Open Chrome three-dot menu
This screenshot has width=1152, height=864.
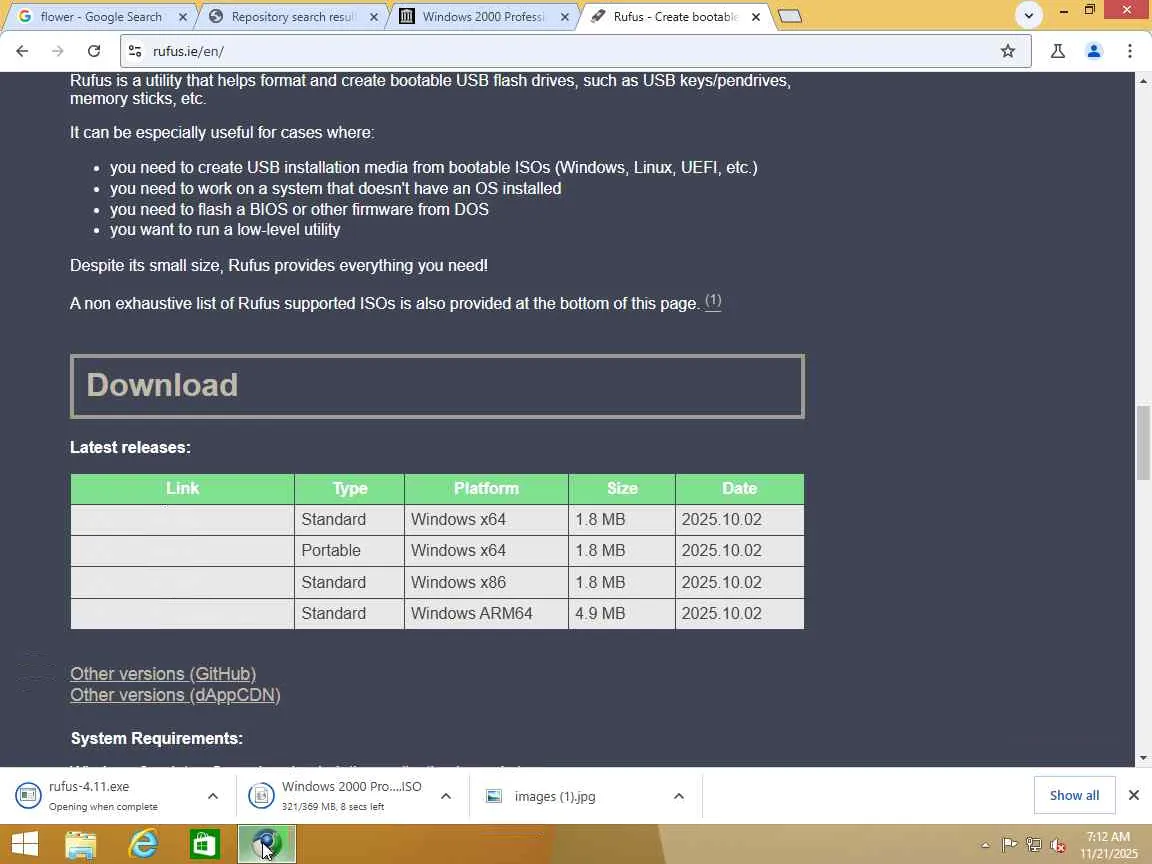[x=1129, y=51]
